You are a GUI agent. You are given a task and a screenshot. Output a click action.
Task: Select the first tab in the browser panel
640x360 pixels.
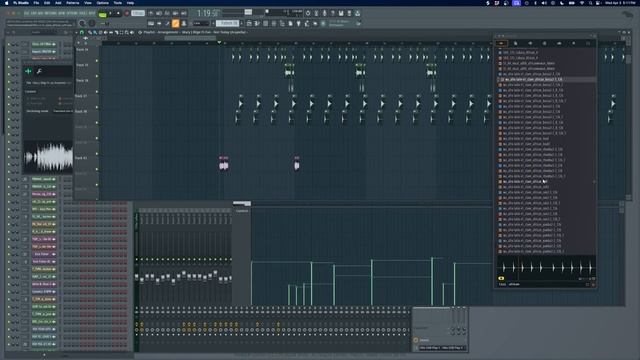tap(501, 43)
